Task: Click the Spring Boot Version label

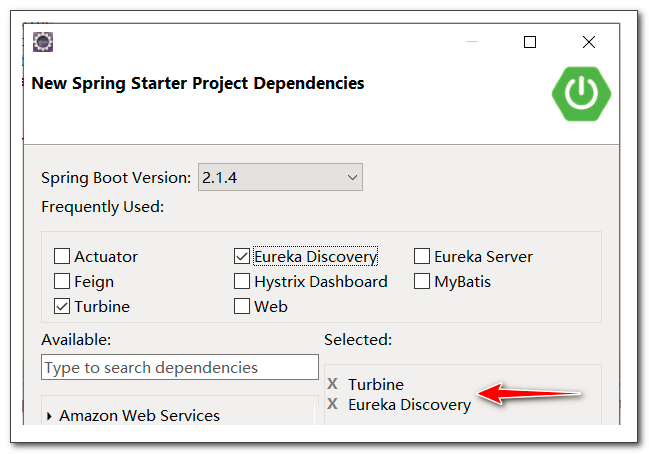Action: pyautogui.click(x=116, y=178)
